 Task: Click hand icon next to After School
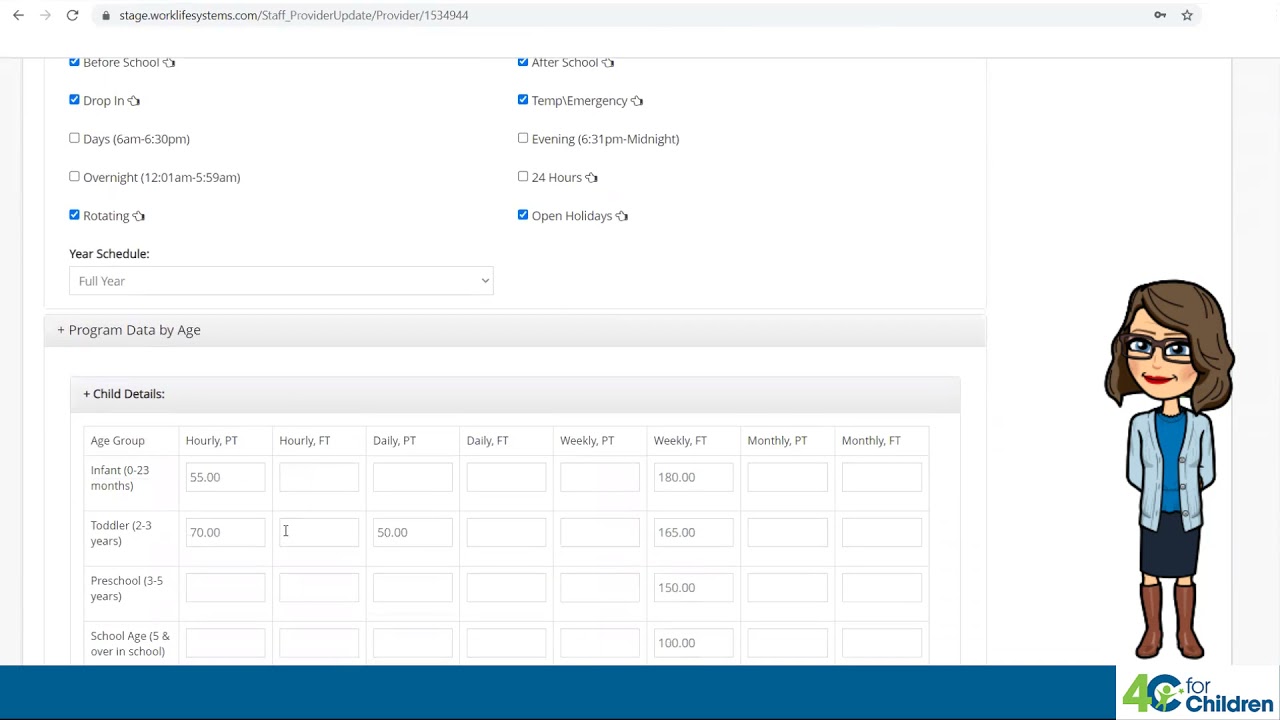608,62
